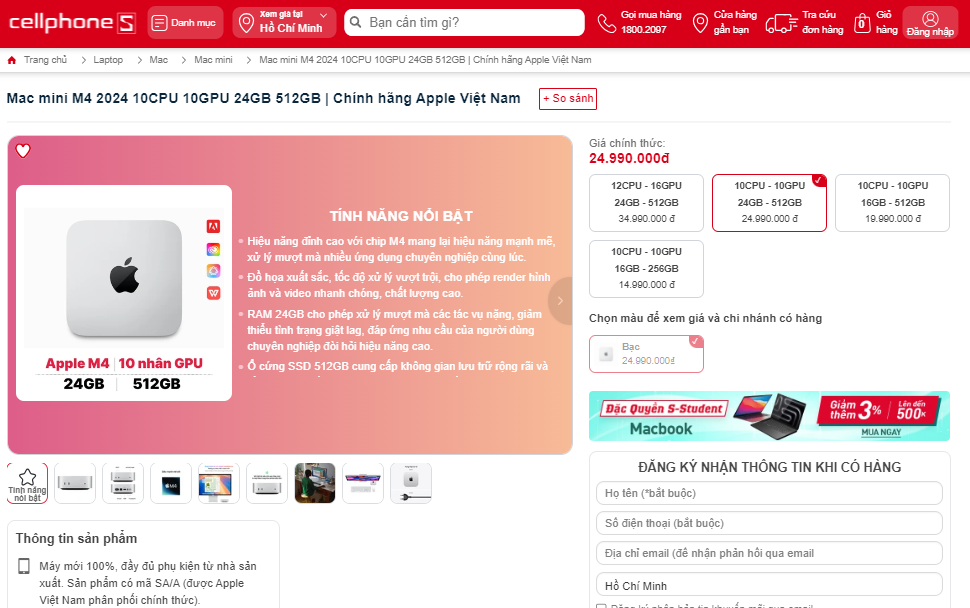This screenshot has width=970, height=608.
Task: Select the 10CPU - 10GPU 16GB - 256GB variant
Action: (x=646, y=268)
